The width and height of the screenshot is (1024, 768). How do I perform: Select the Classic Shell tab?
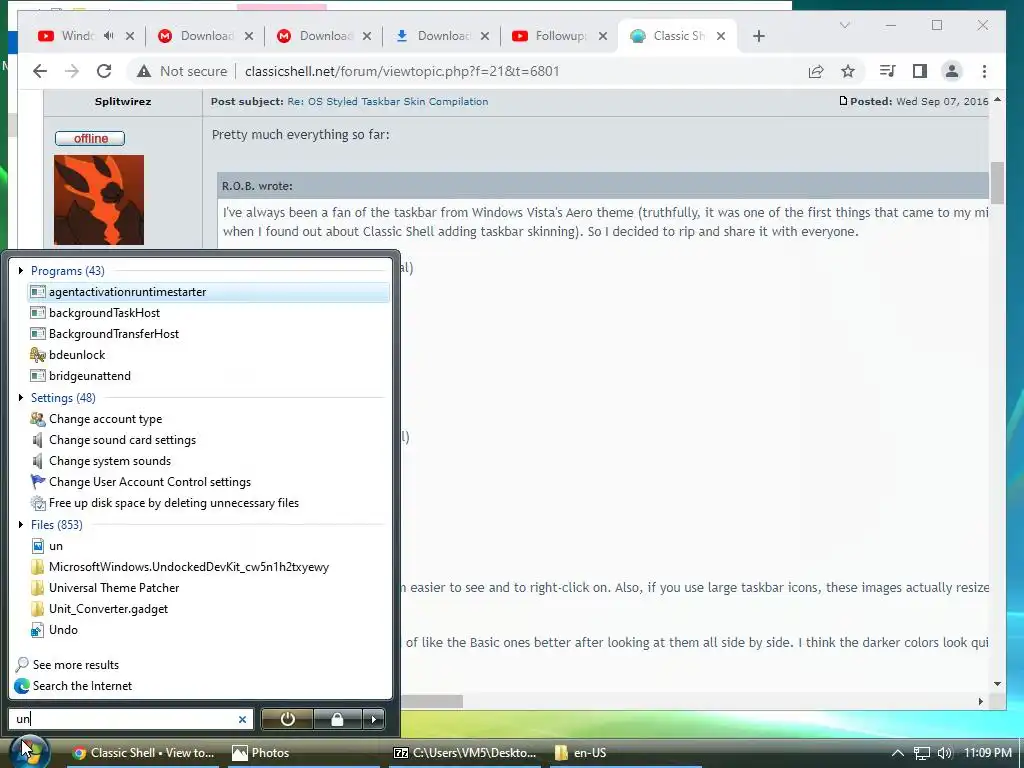[678, 36]
